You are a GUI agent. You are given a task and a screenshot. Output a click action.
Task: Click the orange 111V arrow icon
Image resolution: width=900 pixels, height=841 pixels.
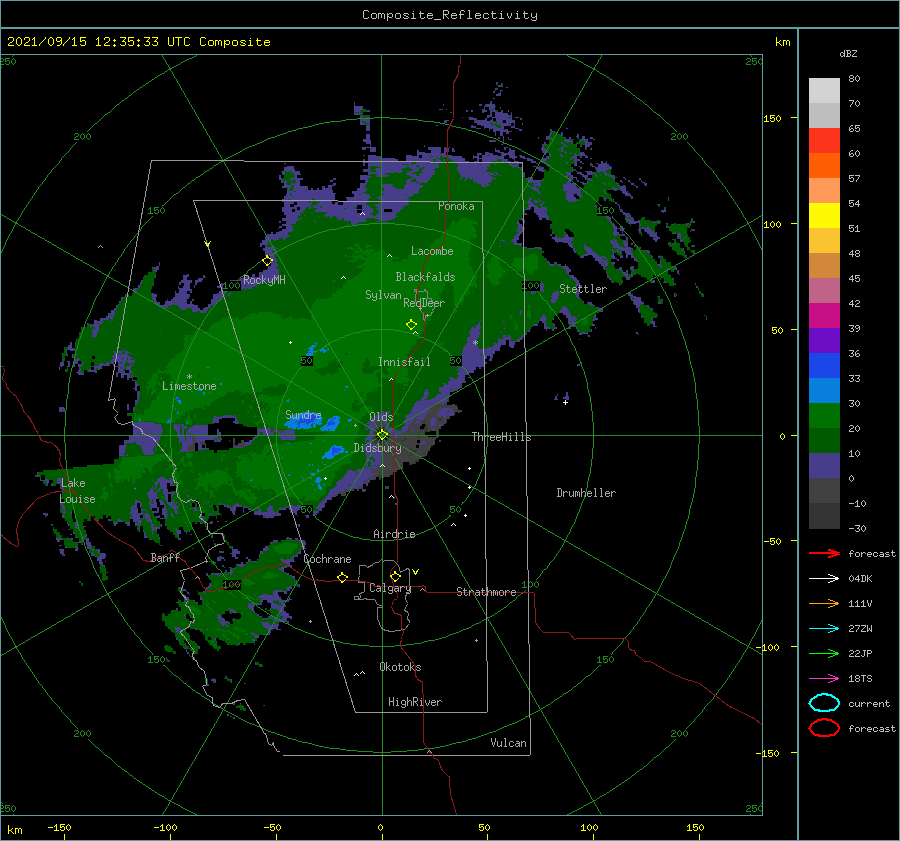tap(824, 603)
